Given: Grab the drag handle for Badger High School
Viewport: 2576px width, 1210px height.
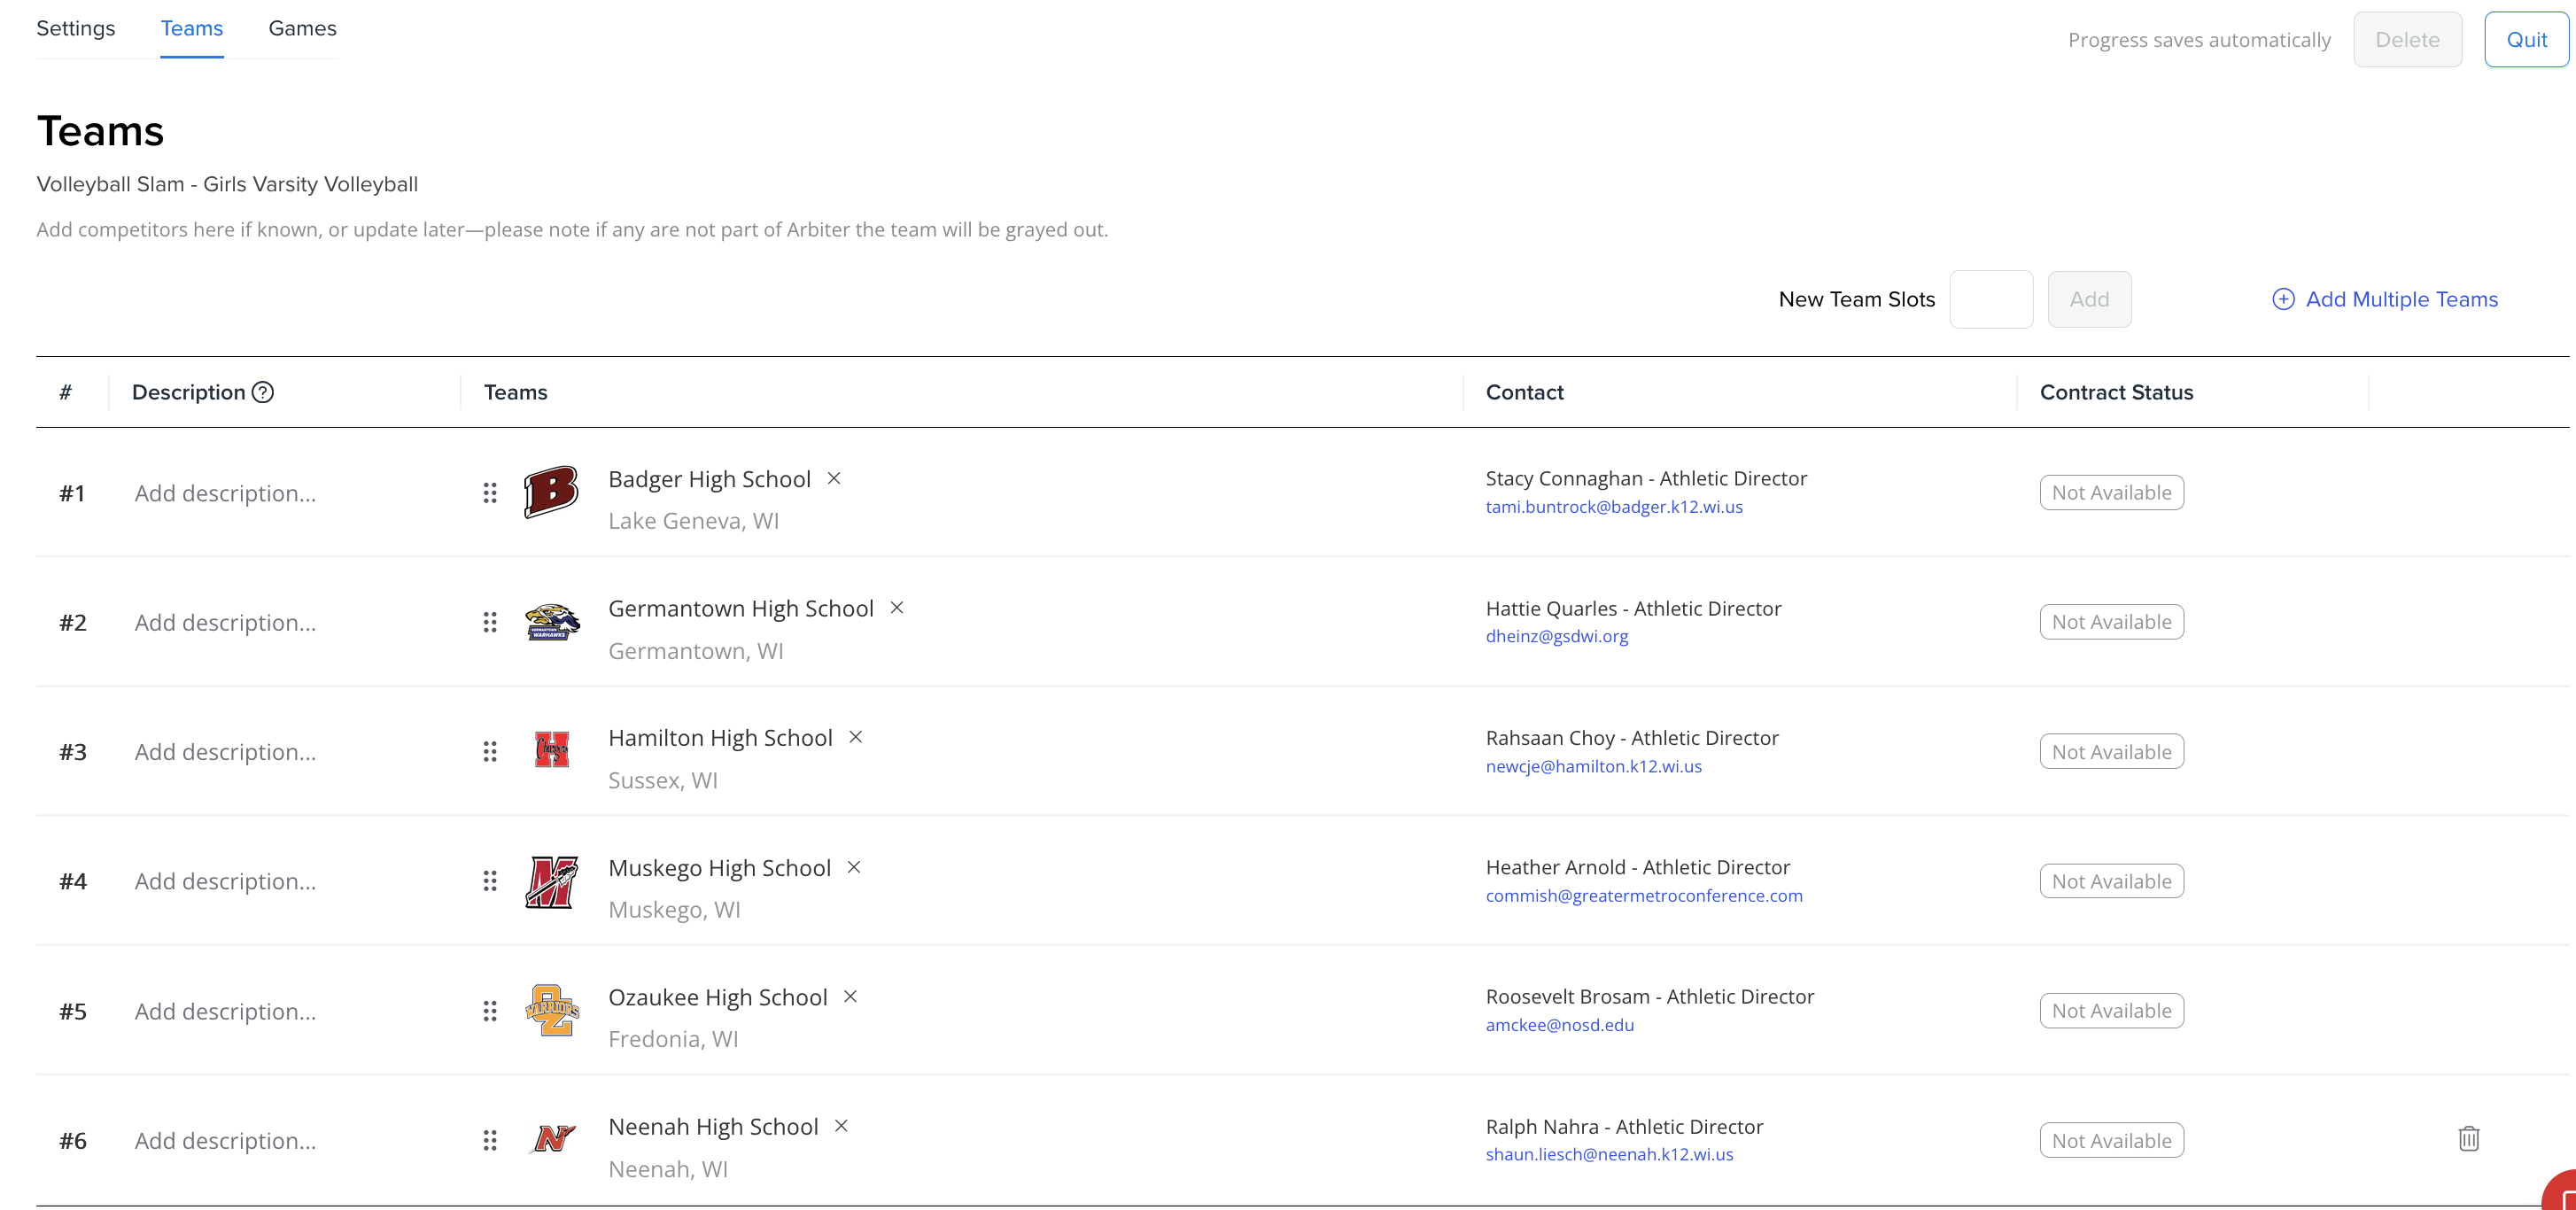Looking at the screenshot, I should click(490, 493).
